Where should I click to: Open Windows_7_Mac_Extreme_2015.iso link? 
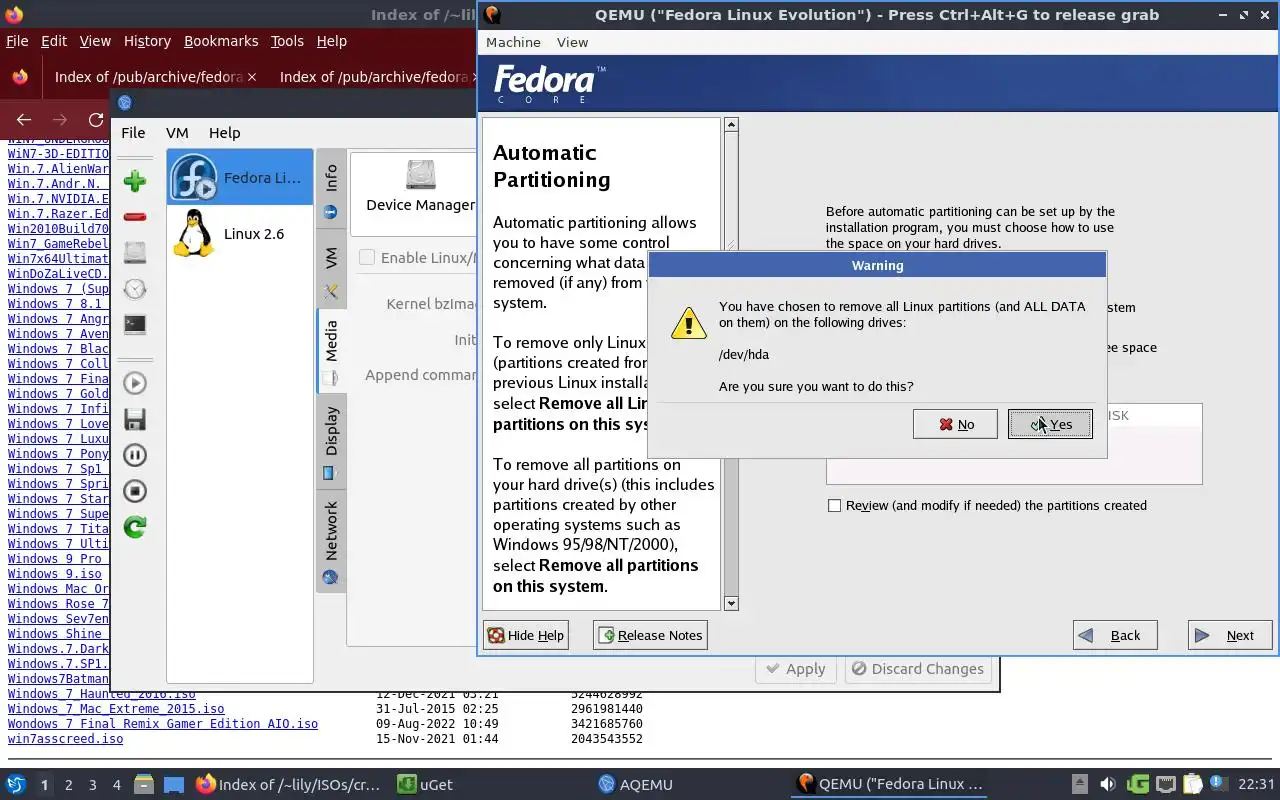(x=116, y=709)
